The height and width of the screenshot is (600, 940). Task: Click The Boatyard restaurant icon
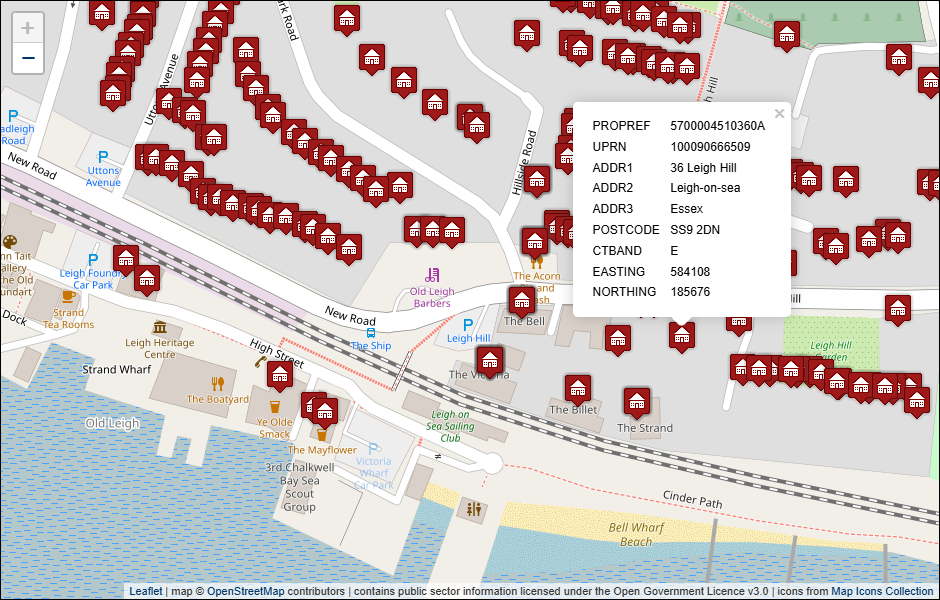click(217, 384)
